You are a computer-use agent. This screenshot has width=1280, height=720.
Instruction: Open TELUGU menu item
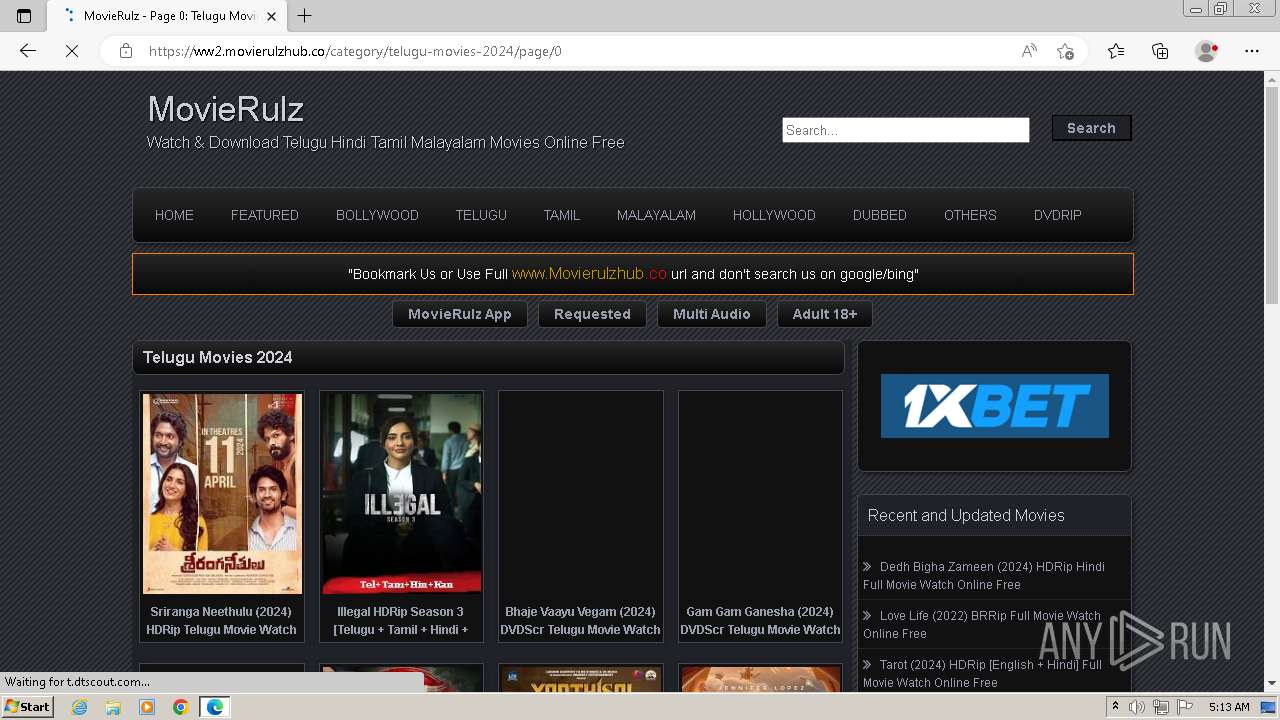pos(481,215)
